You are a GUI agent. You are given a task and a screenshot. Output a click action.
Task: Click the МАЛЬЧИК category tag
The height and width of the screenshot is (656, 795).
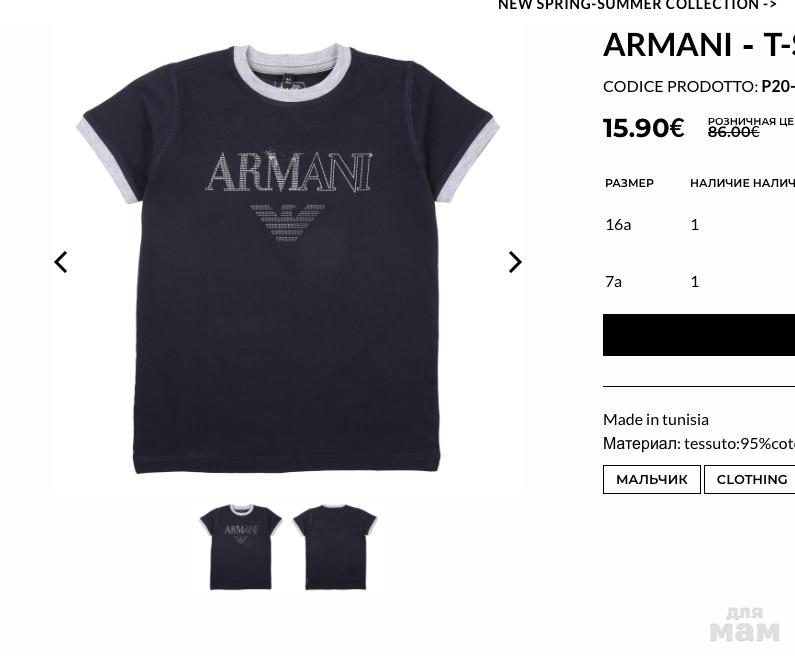pos(652,479)
